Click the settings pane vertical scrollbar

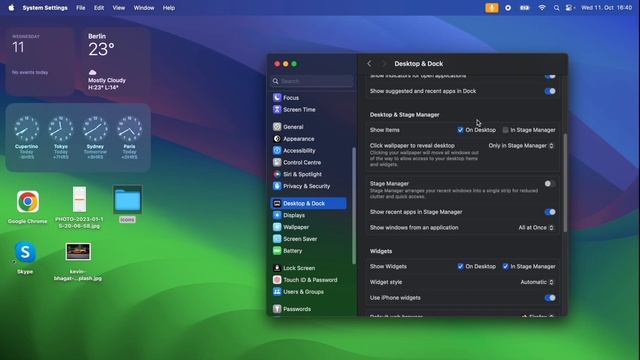(565, 182)
